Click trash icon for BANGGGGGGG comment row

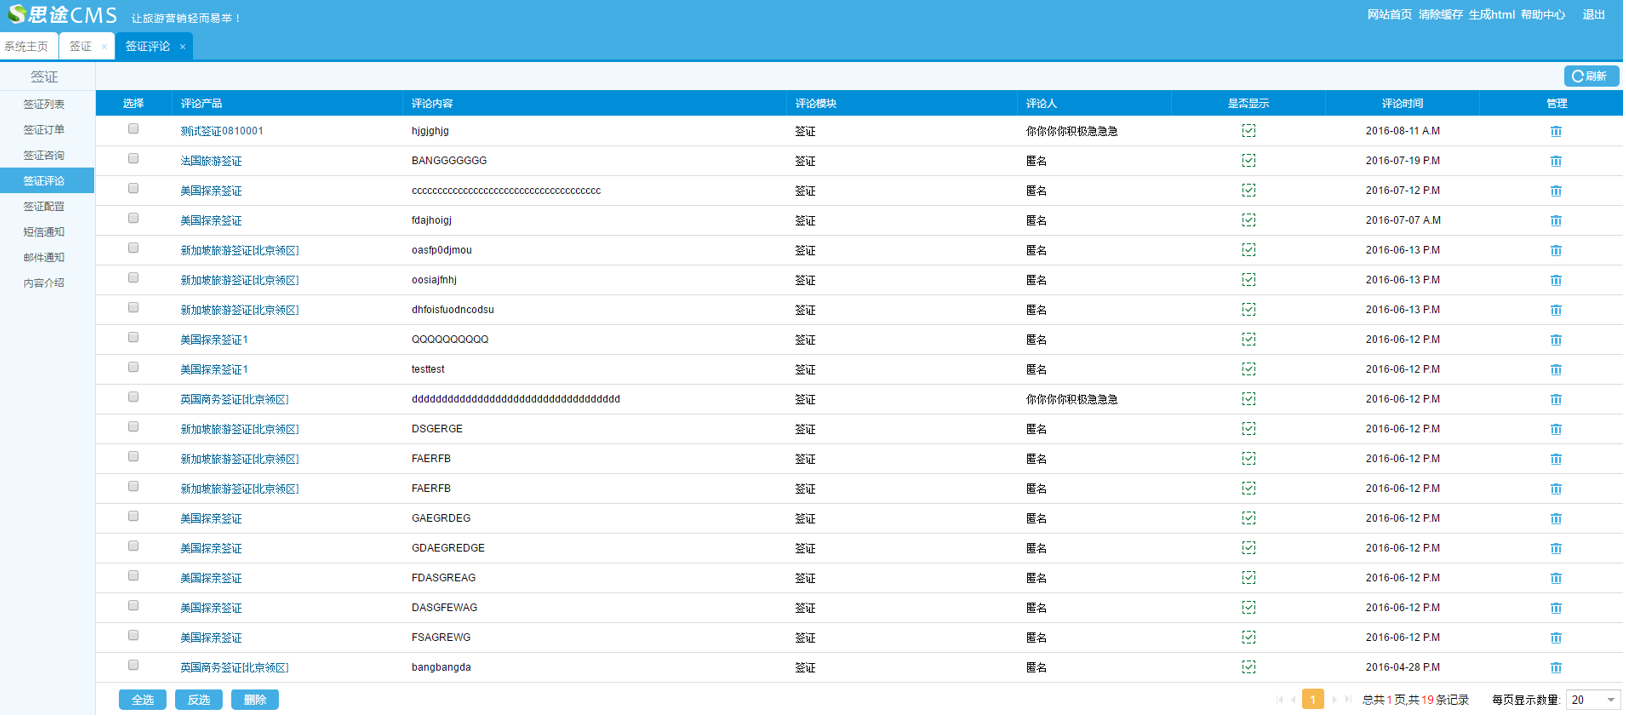[1555, 161]
